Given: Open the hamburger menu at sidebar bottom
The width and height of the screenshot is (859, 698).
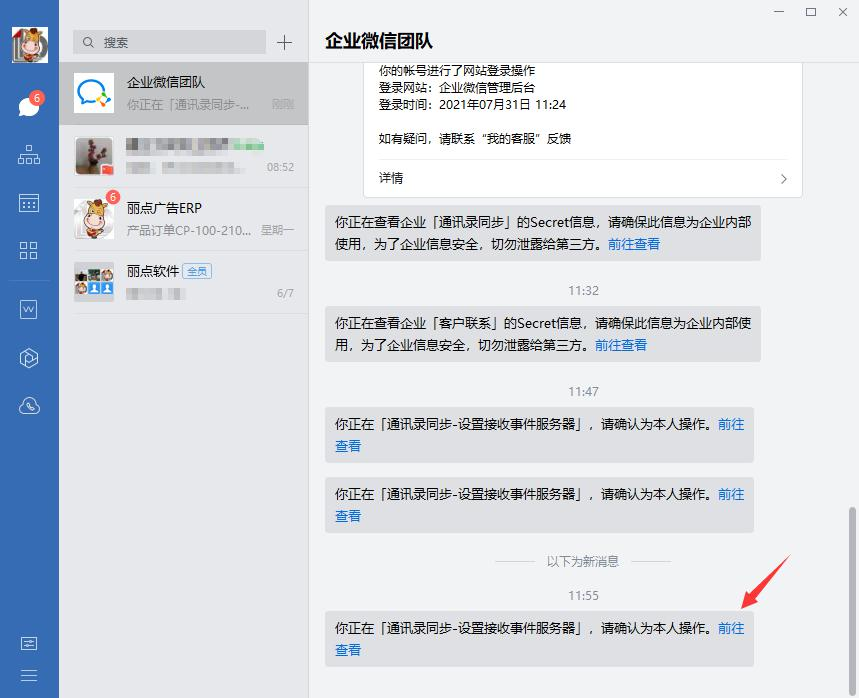Looking at the screenshot, I should click(x=29, y=676).
